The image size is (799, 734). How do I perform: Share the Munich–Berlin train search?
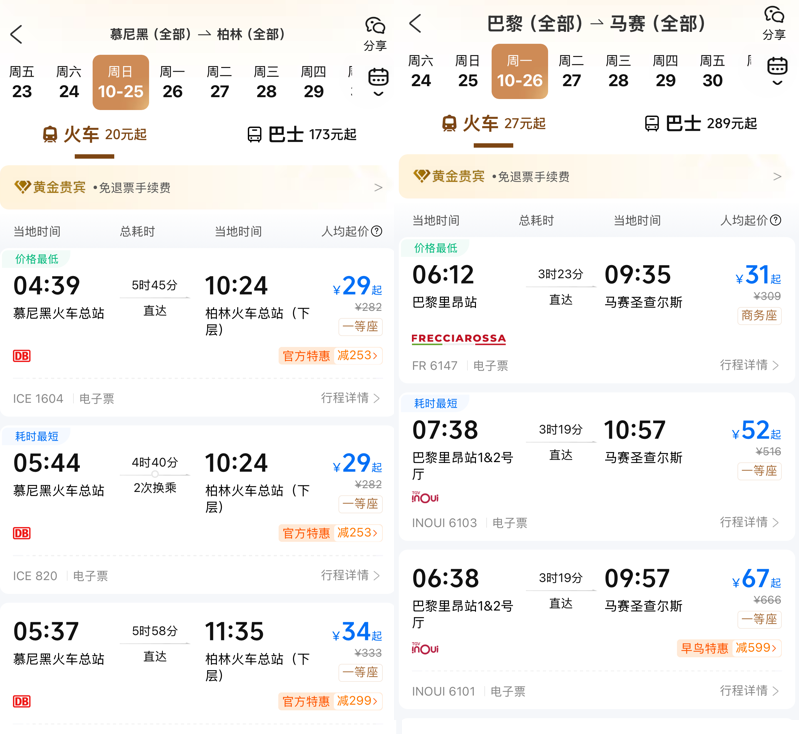(376, 34)
